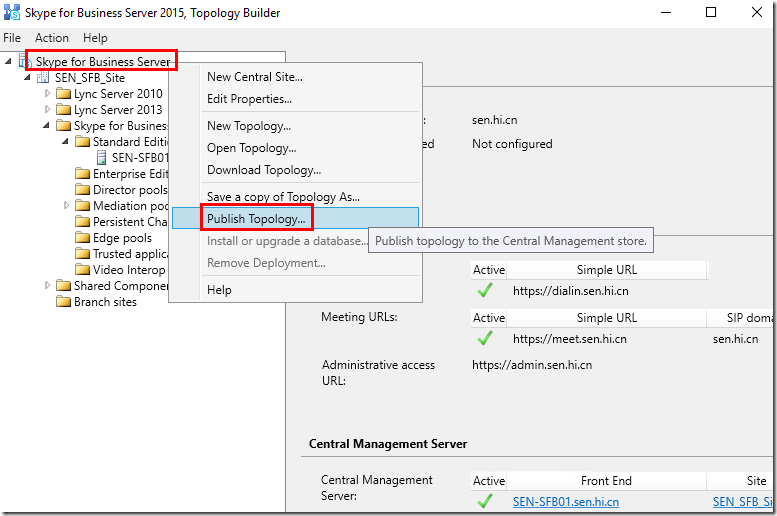Expand the Lync Server 2013 node
This screenshot has height=516, width=777.
(x=47, y=109)
